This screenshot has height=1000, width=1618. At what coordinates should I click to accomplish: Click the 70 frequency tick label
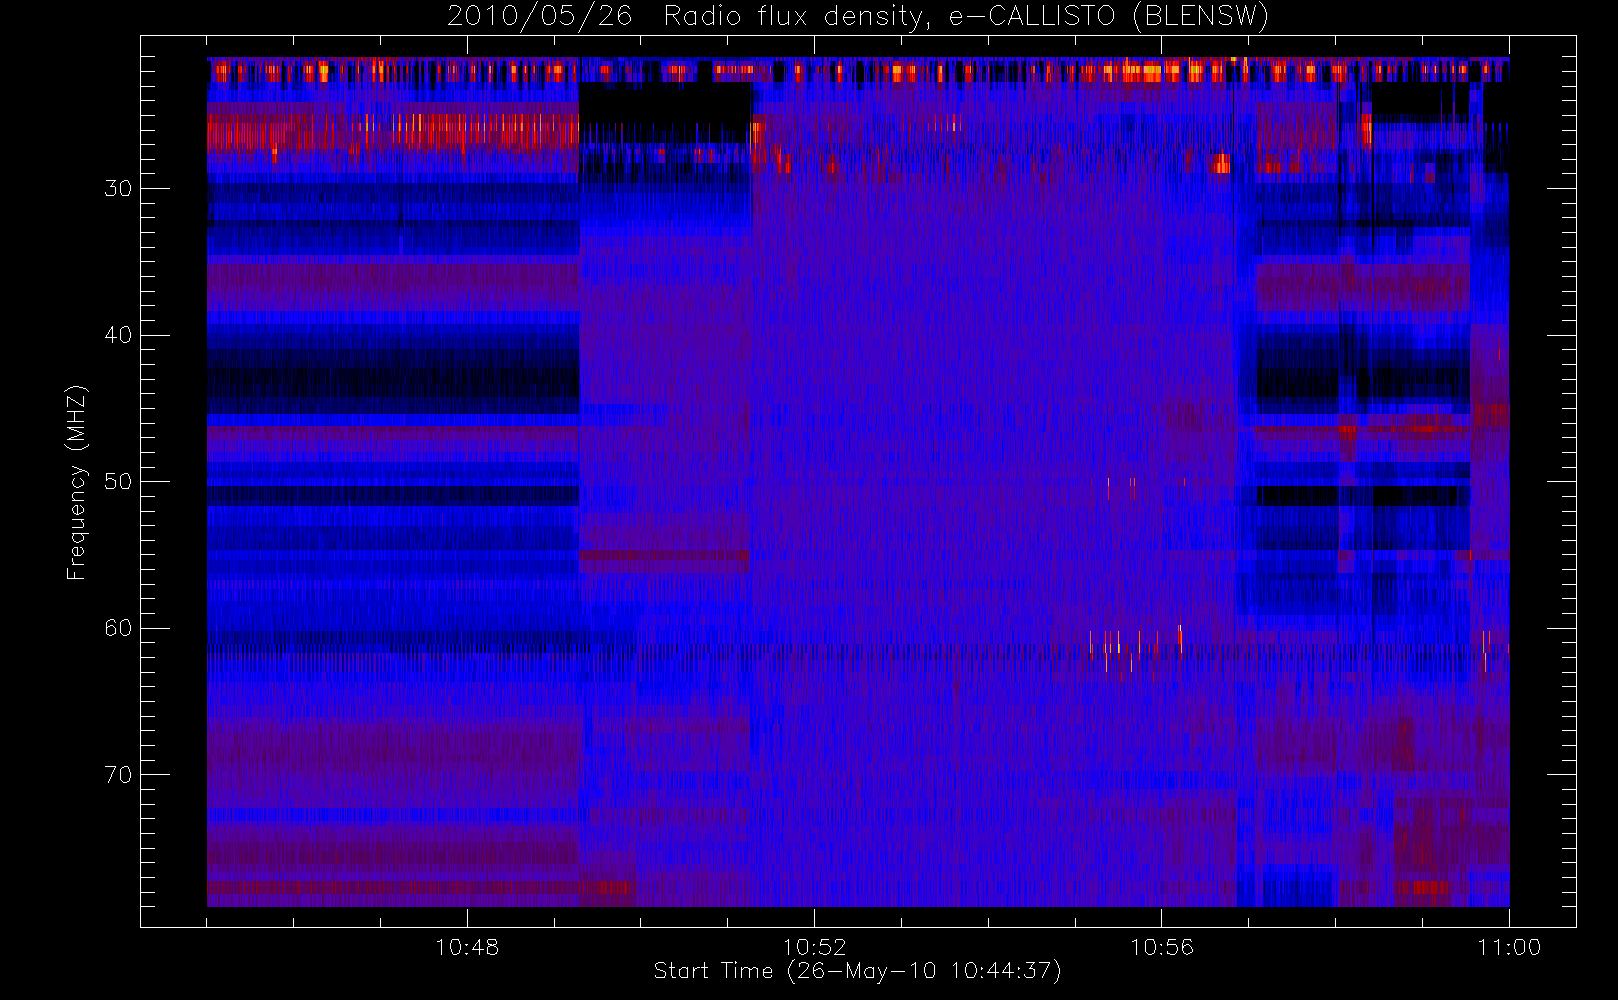click(x=118, y=774)
